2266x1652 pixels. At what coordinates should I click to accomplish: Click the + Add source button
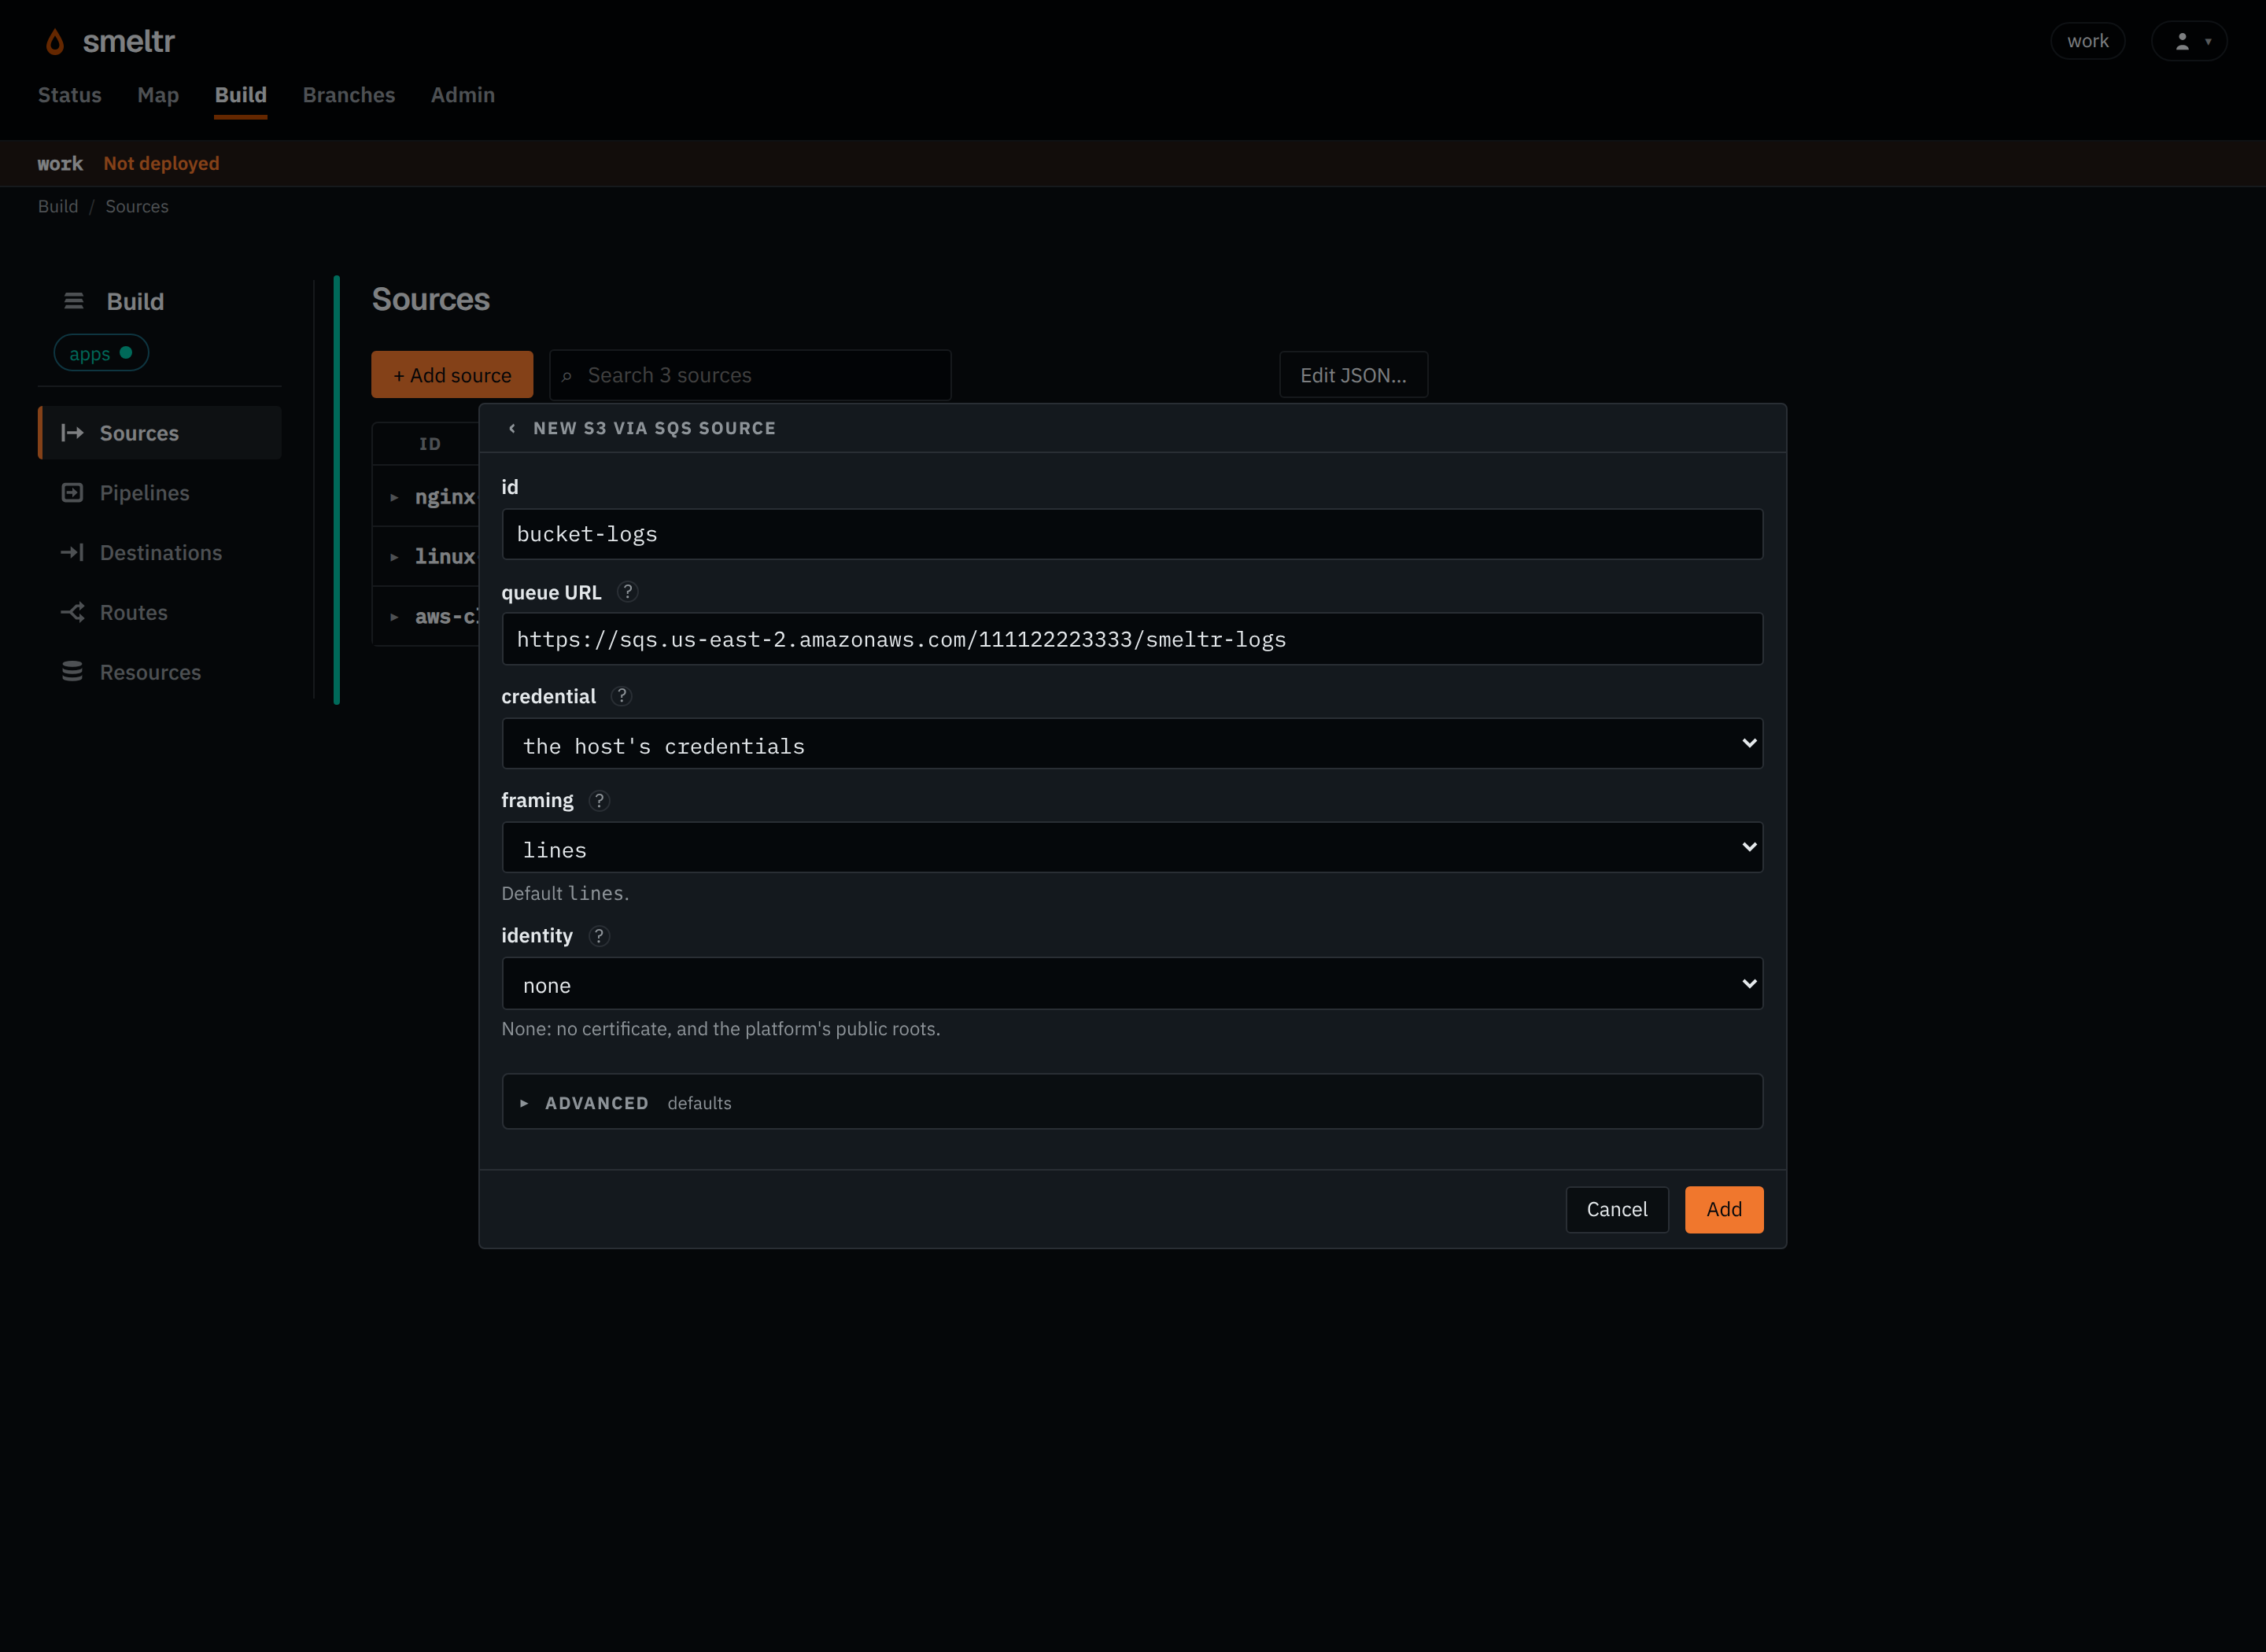click(452, 375)
